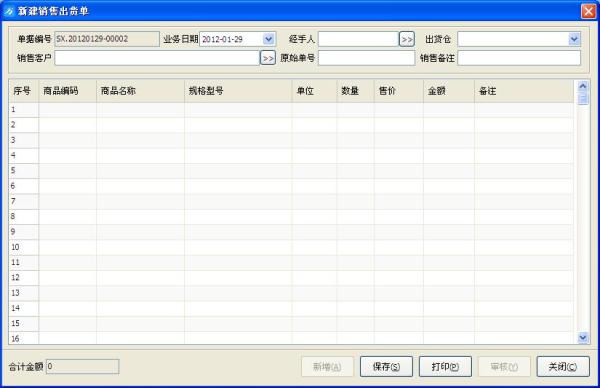
Task: Click the 销售备注 input field
Action: click(x=519, y=58)
